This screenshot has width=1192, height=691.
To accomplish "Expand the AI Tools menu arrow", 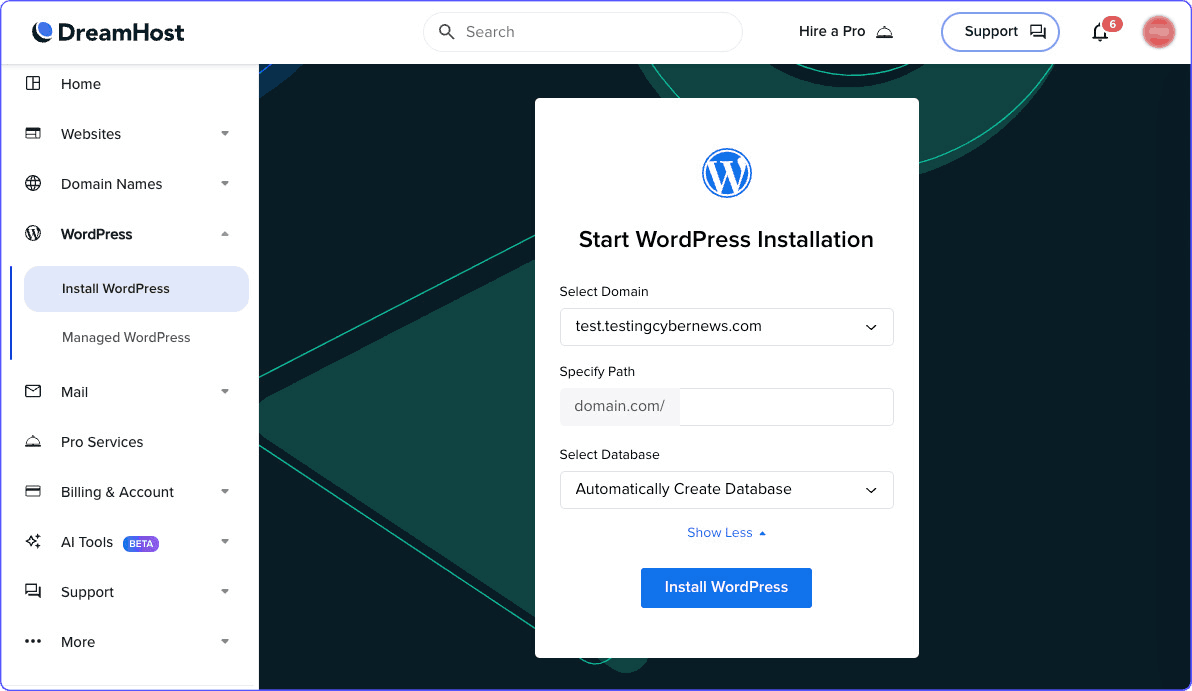I will pos(225,542).
